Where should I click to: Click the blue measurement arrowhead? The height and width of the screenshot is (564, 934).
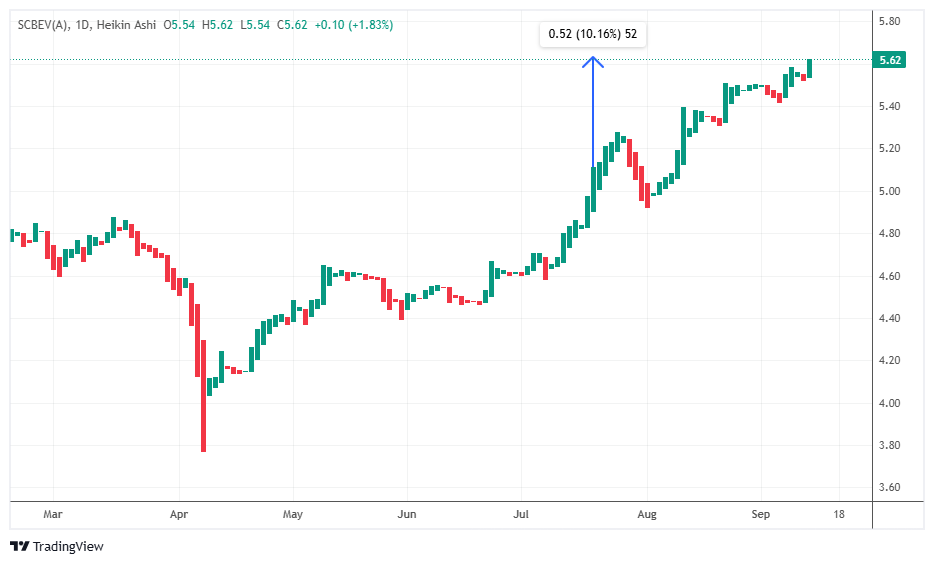pos(593,61)
